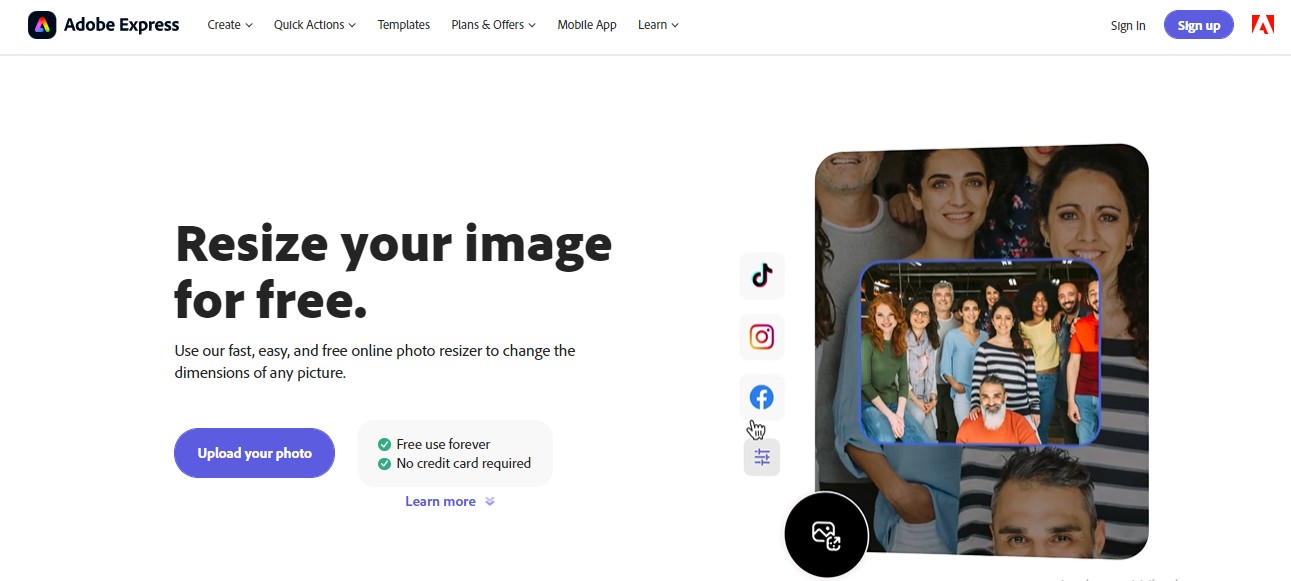Click the Sign up button

point(1198,24)
